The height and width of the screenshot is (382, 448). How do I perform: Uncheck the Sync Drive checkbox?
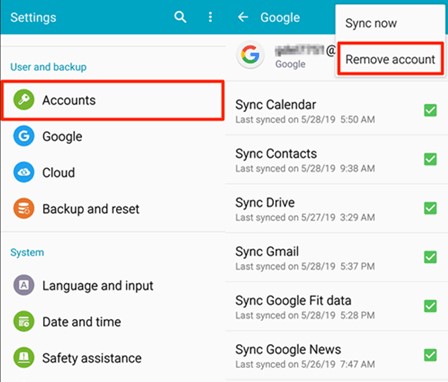pos(430,208)
